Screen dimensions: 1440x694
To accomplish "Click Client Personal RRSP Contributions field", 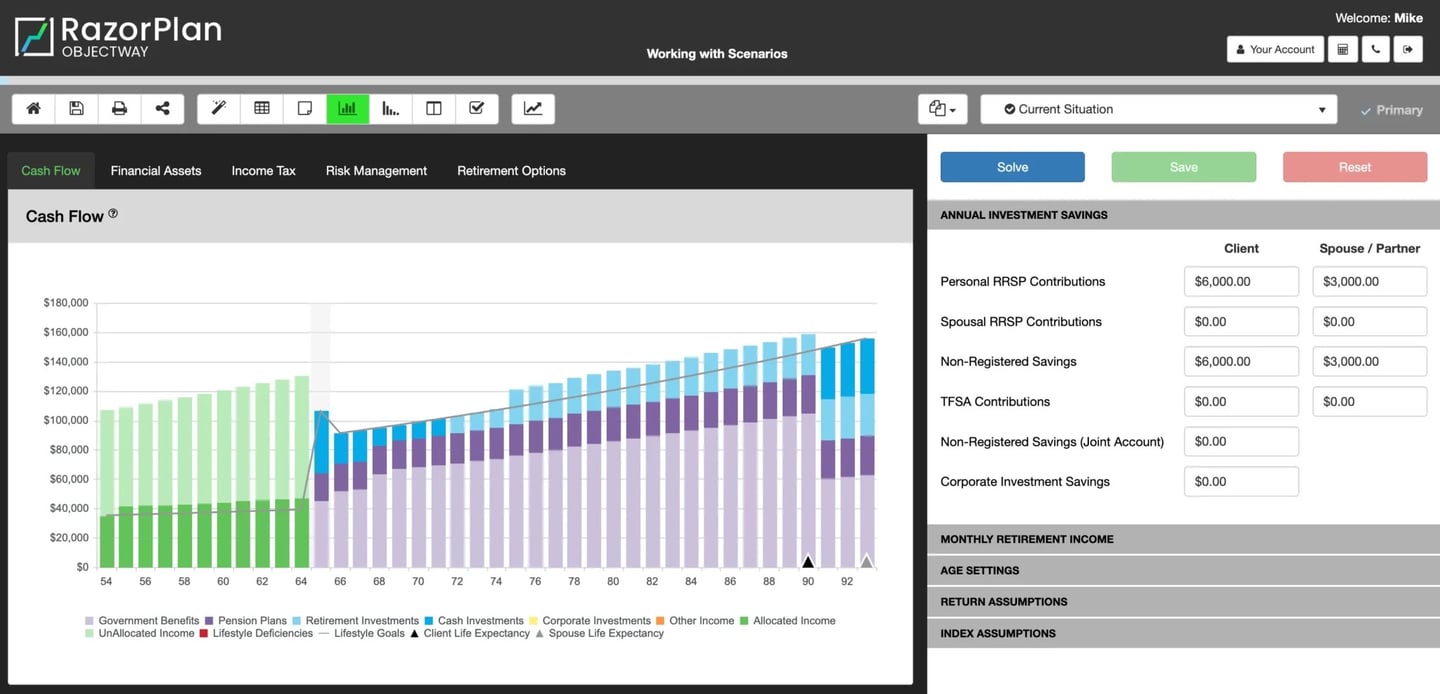I will (1241, 281).
